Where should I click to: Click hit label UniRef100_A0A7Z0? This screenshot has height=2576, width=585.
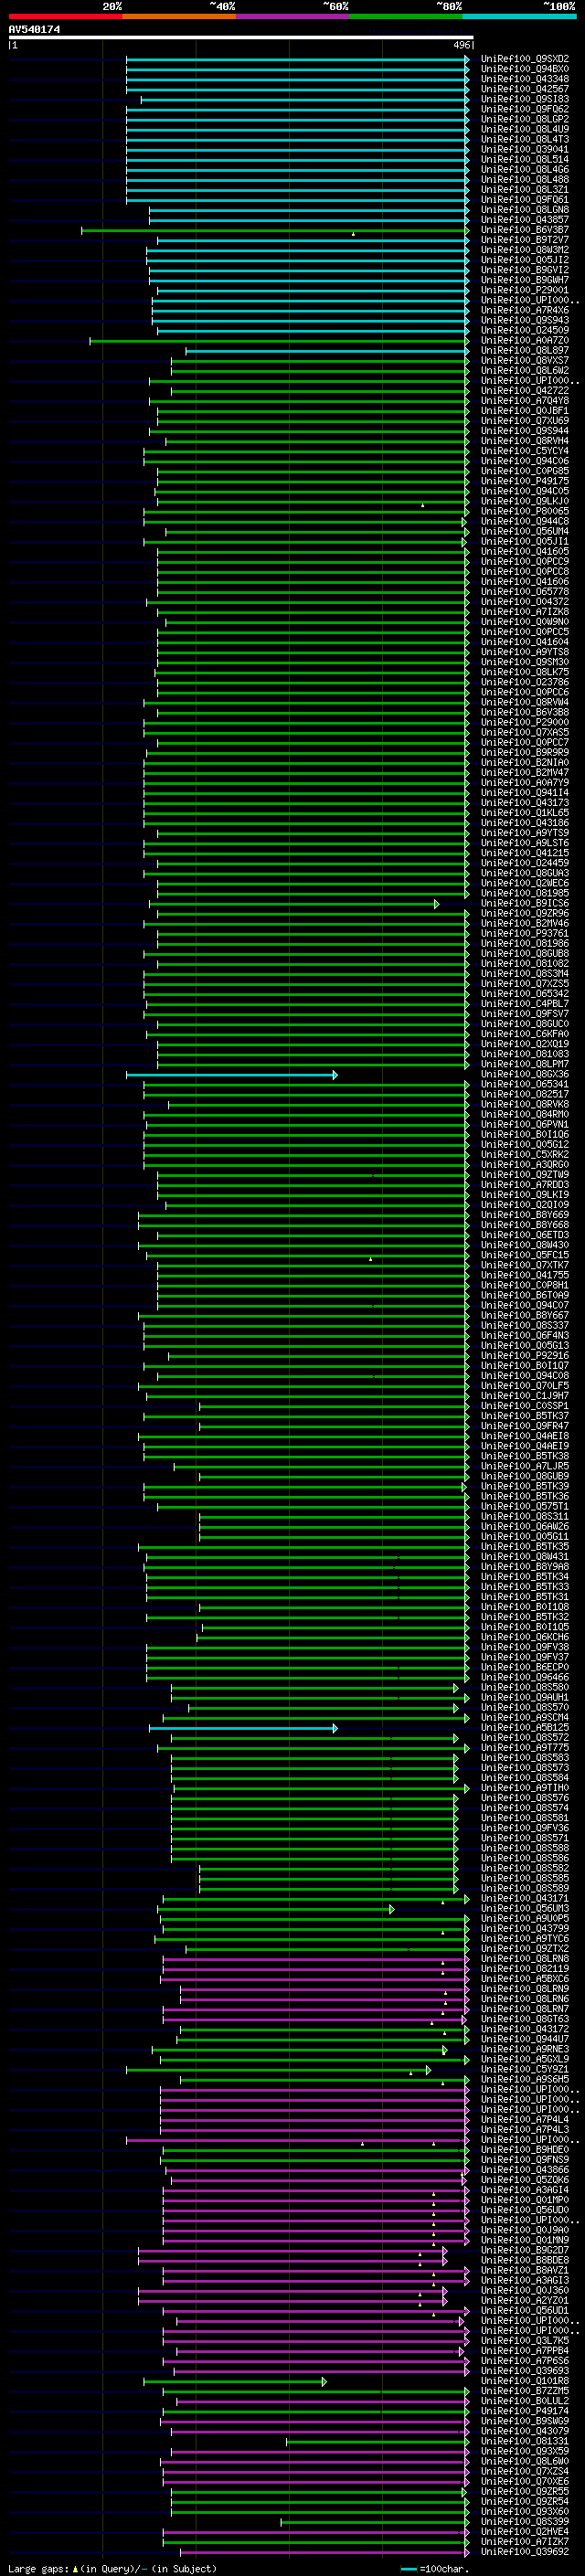[525, 340]
